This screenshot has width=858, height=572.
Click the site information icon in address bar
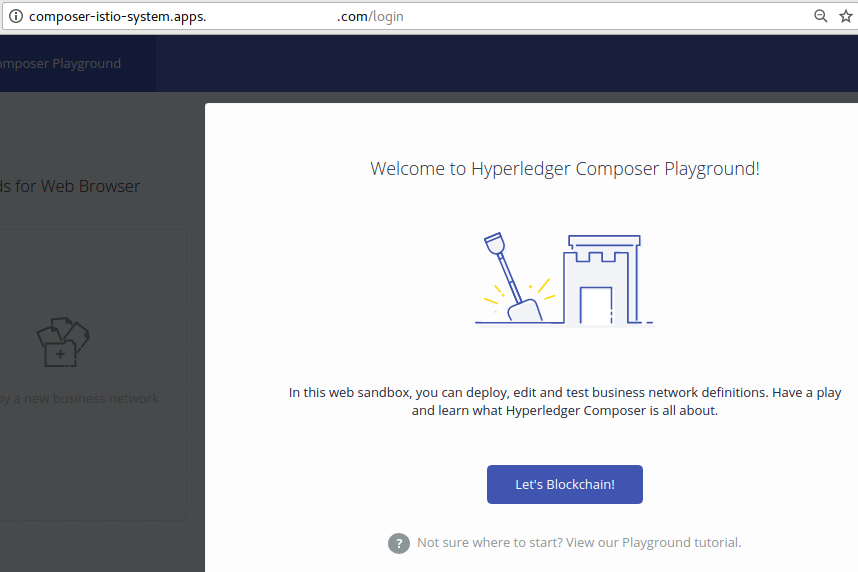(16, 16)
